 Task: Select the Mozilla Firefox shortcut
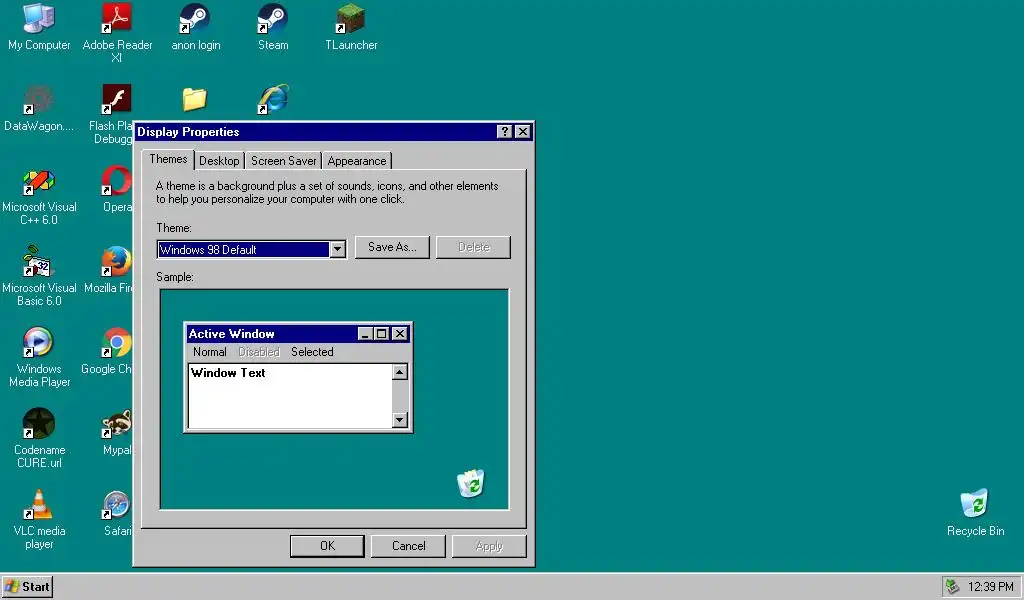[110, 270]
